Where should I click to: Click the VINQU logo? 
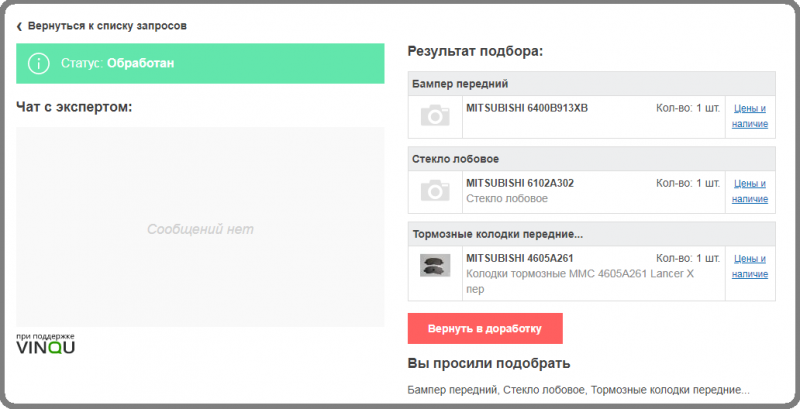[45, 344]
